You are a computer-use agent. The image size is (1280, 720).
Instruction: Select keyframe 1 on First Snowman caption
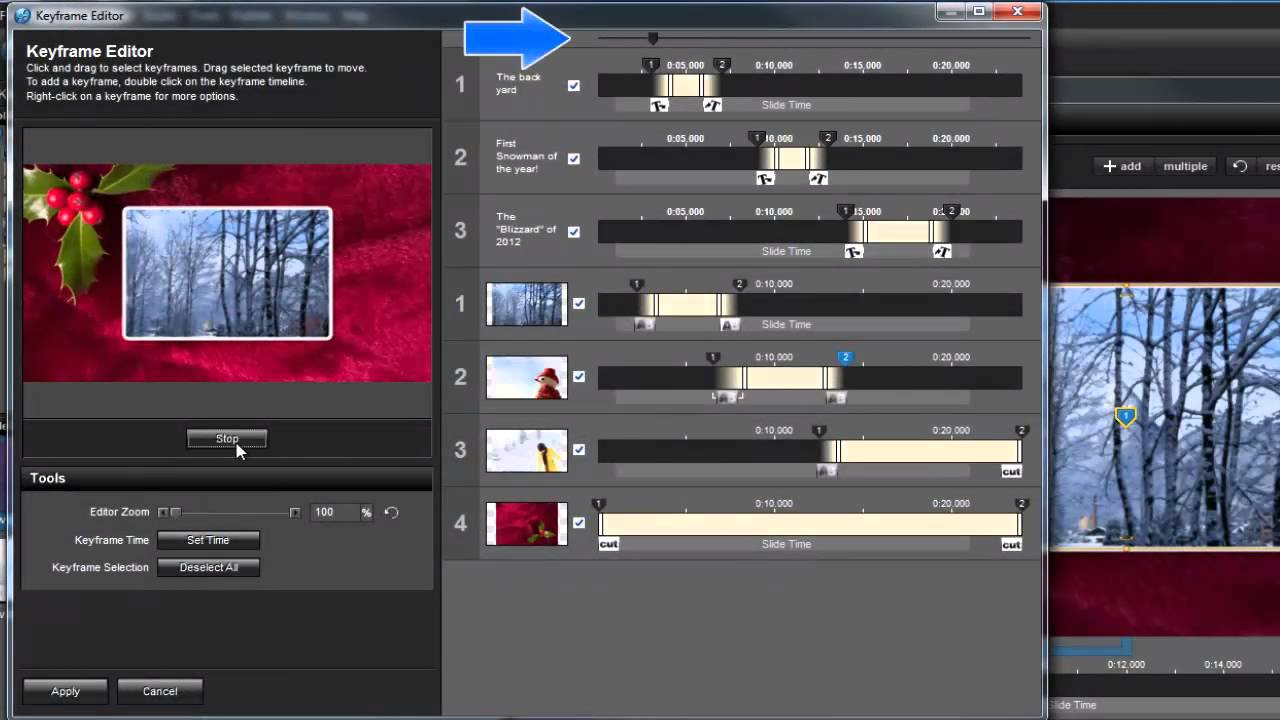[x=757, y=138]
